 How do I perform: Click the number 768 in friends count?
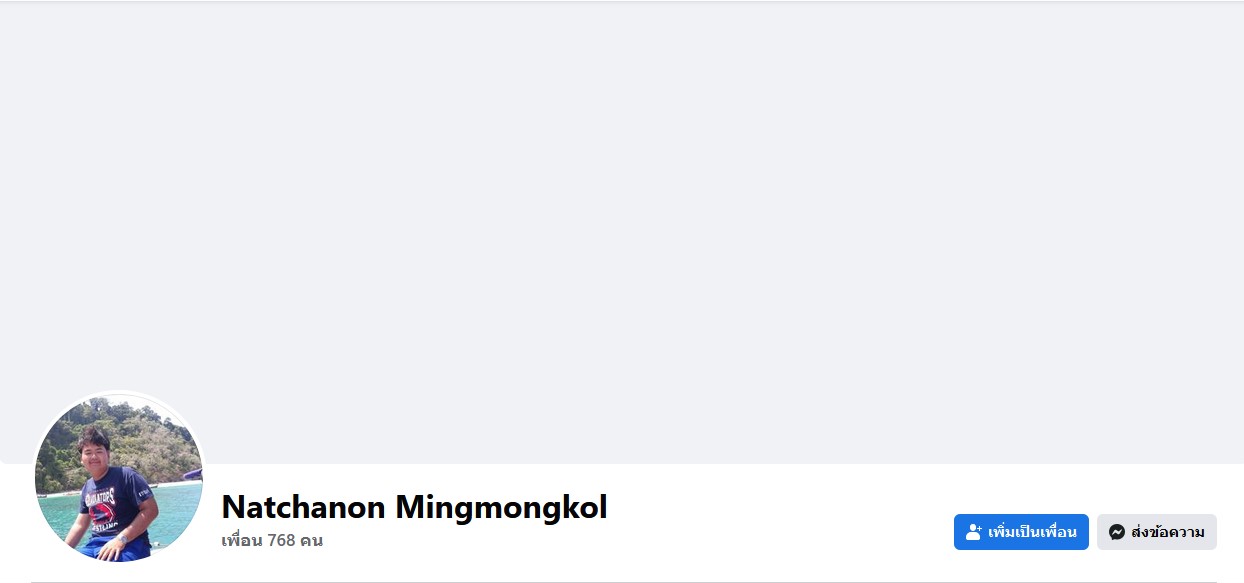tap(281, 541)
